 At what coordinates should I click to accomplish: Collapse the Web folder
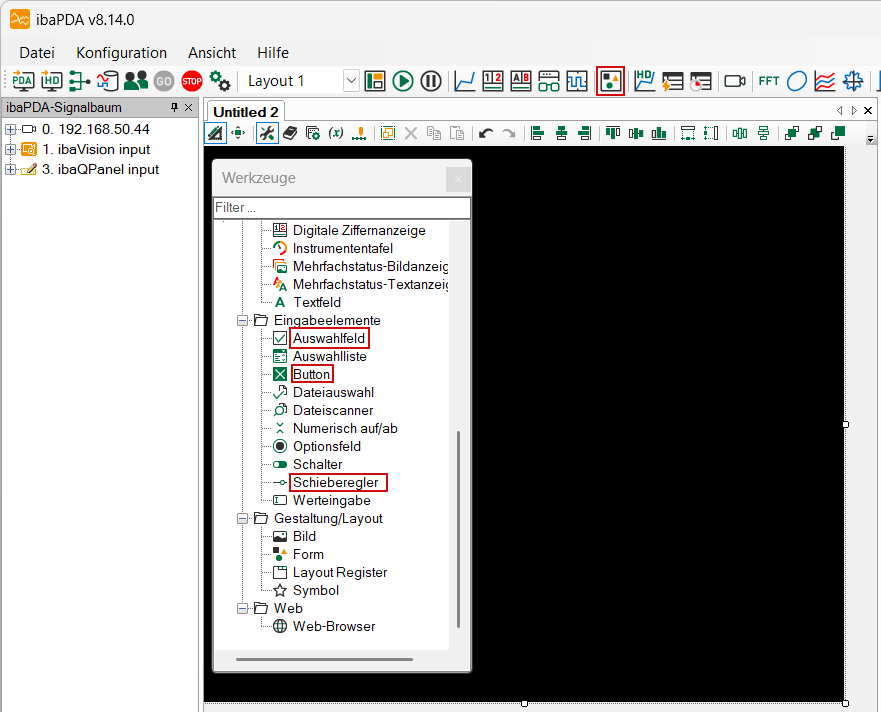tap(242, 608)
